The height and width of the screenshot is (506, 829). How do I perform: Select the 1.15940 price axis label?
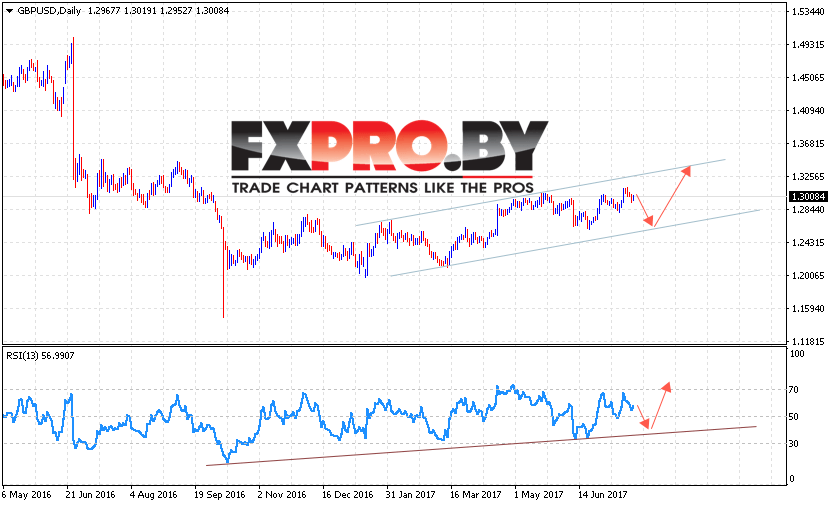[x=808, y=309]
